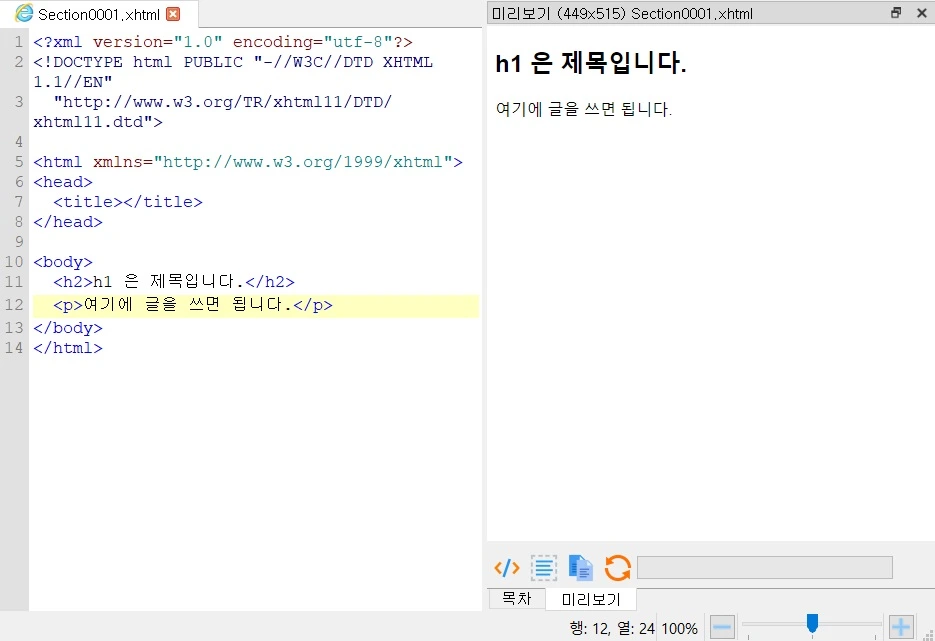
Task: Click the Copy selection icon in preview toolbar
Action: click(x=580, y=568)
